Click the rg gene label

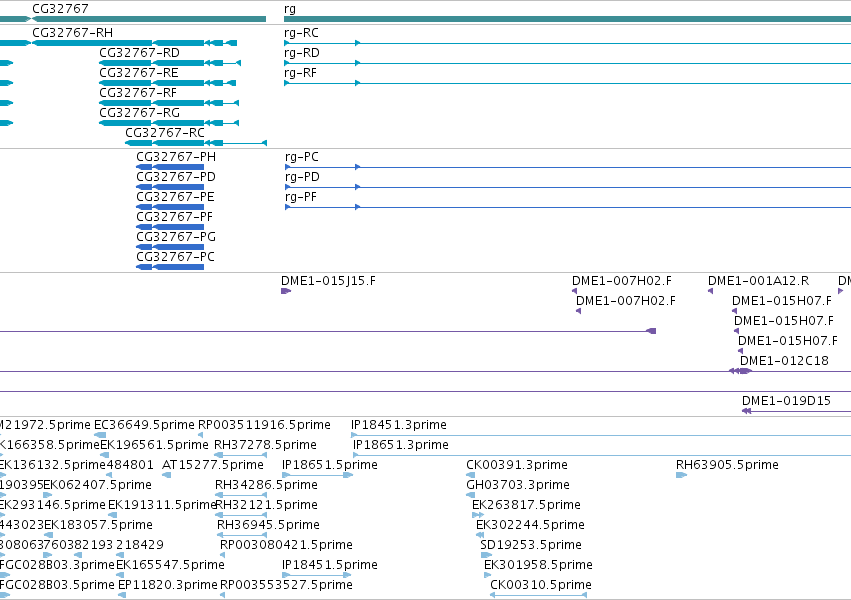click(290, 9)
